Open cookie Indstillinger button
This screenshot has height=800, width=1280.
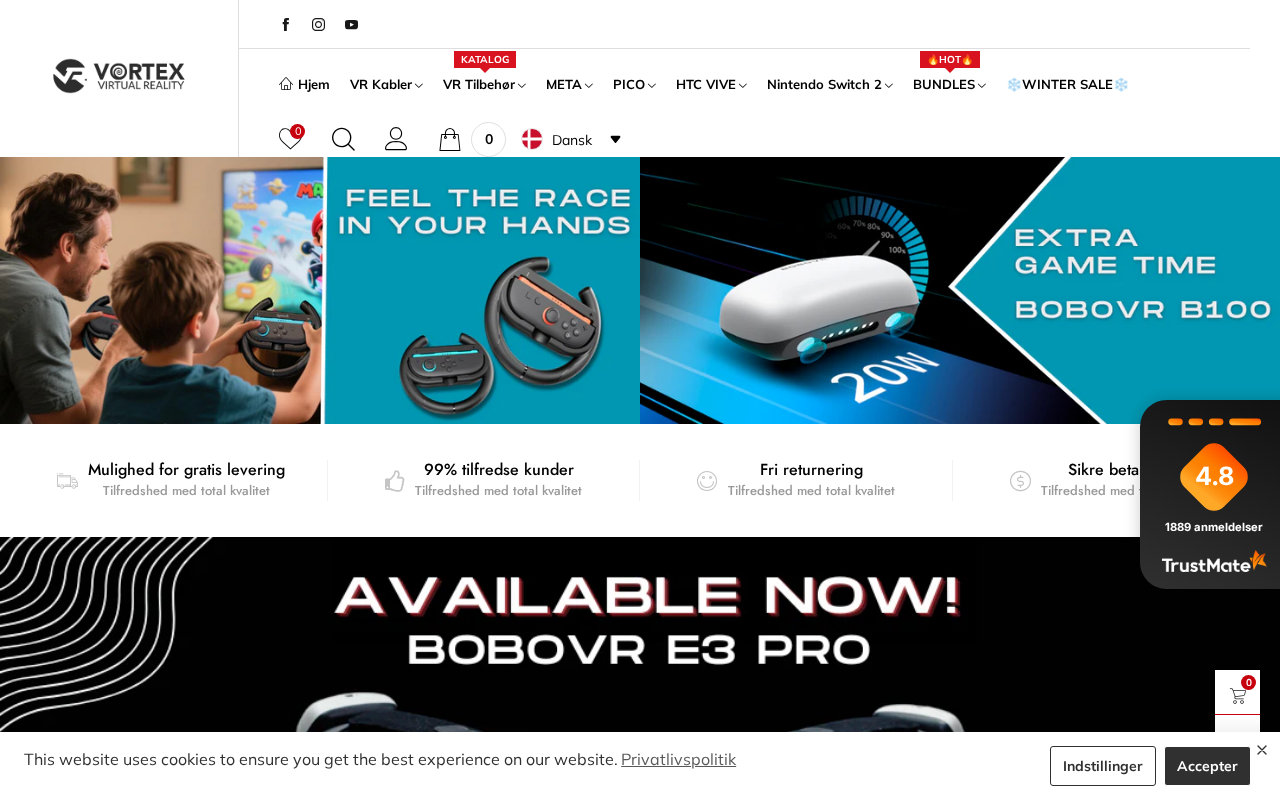pos(1103,766)
